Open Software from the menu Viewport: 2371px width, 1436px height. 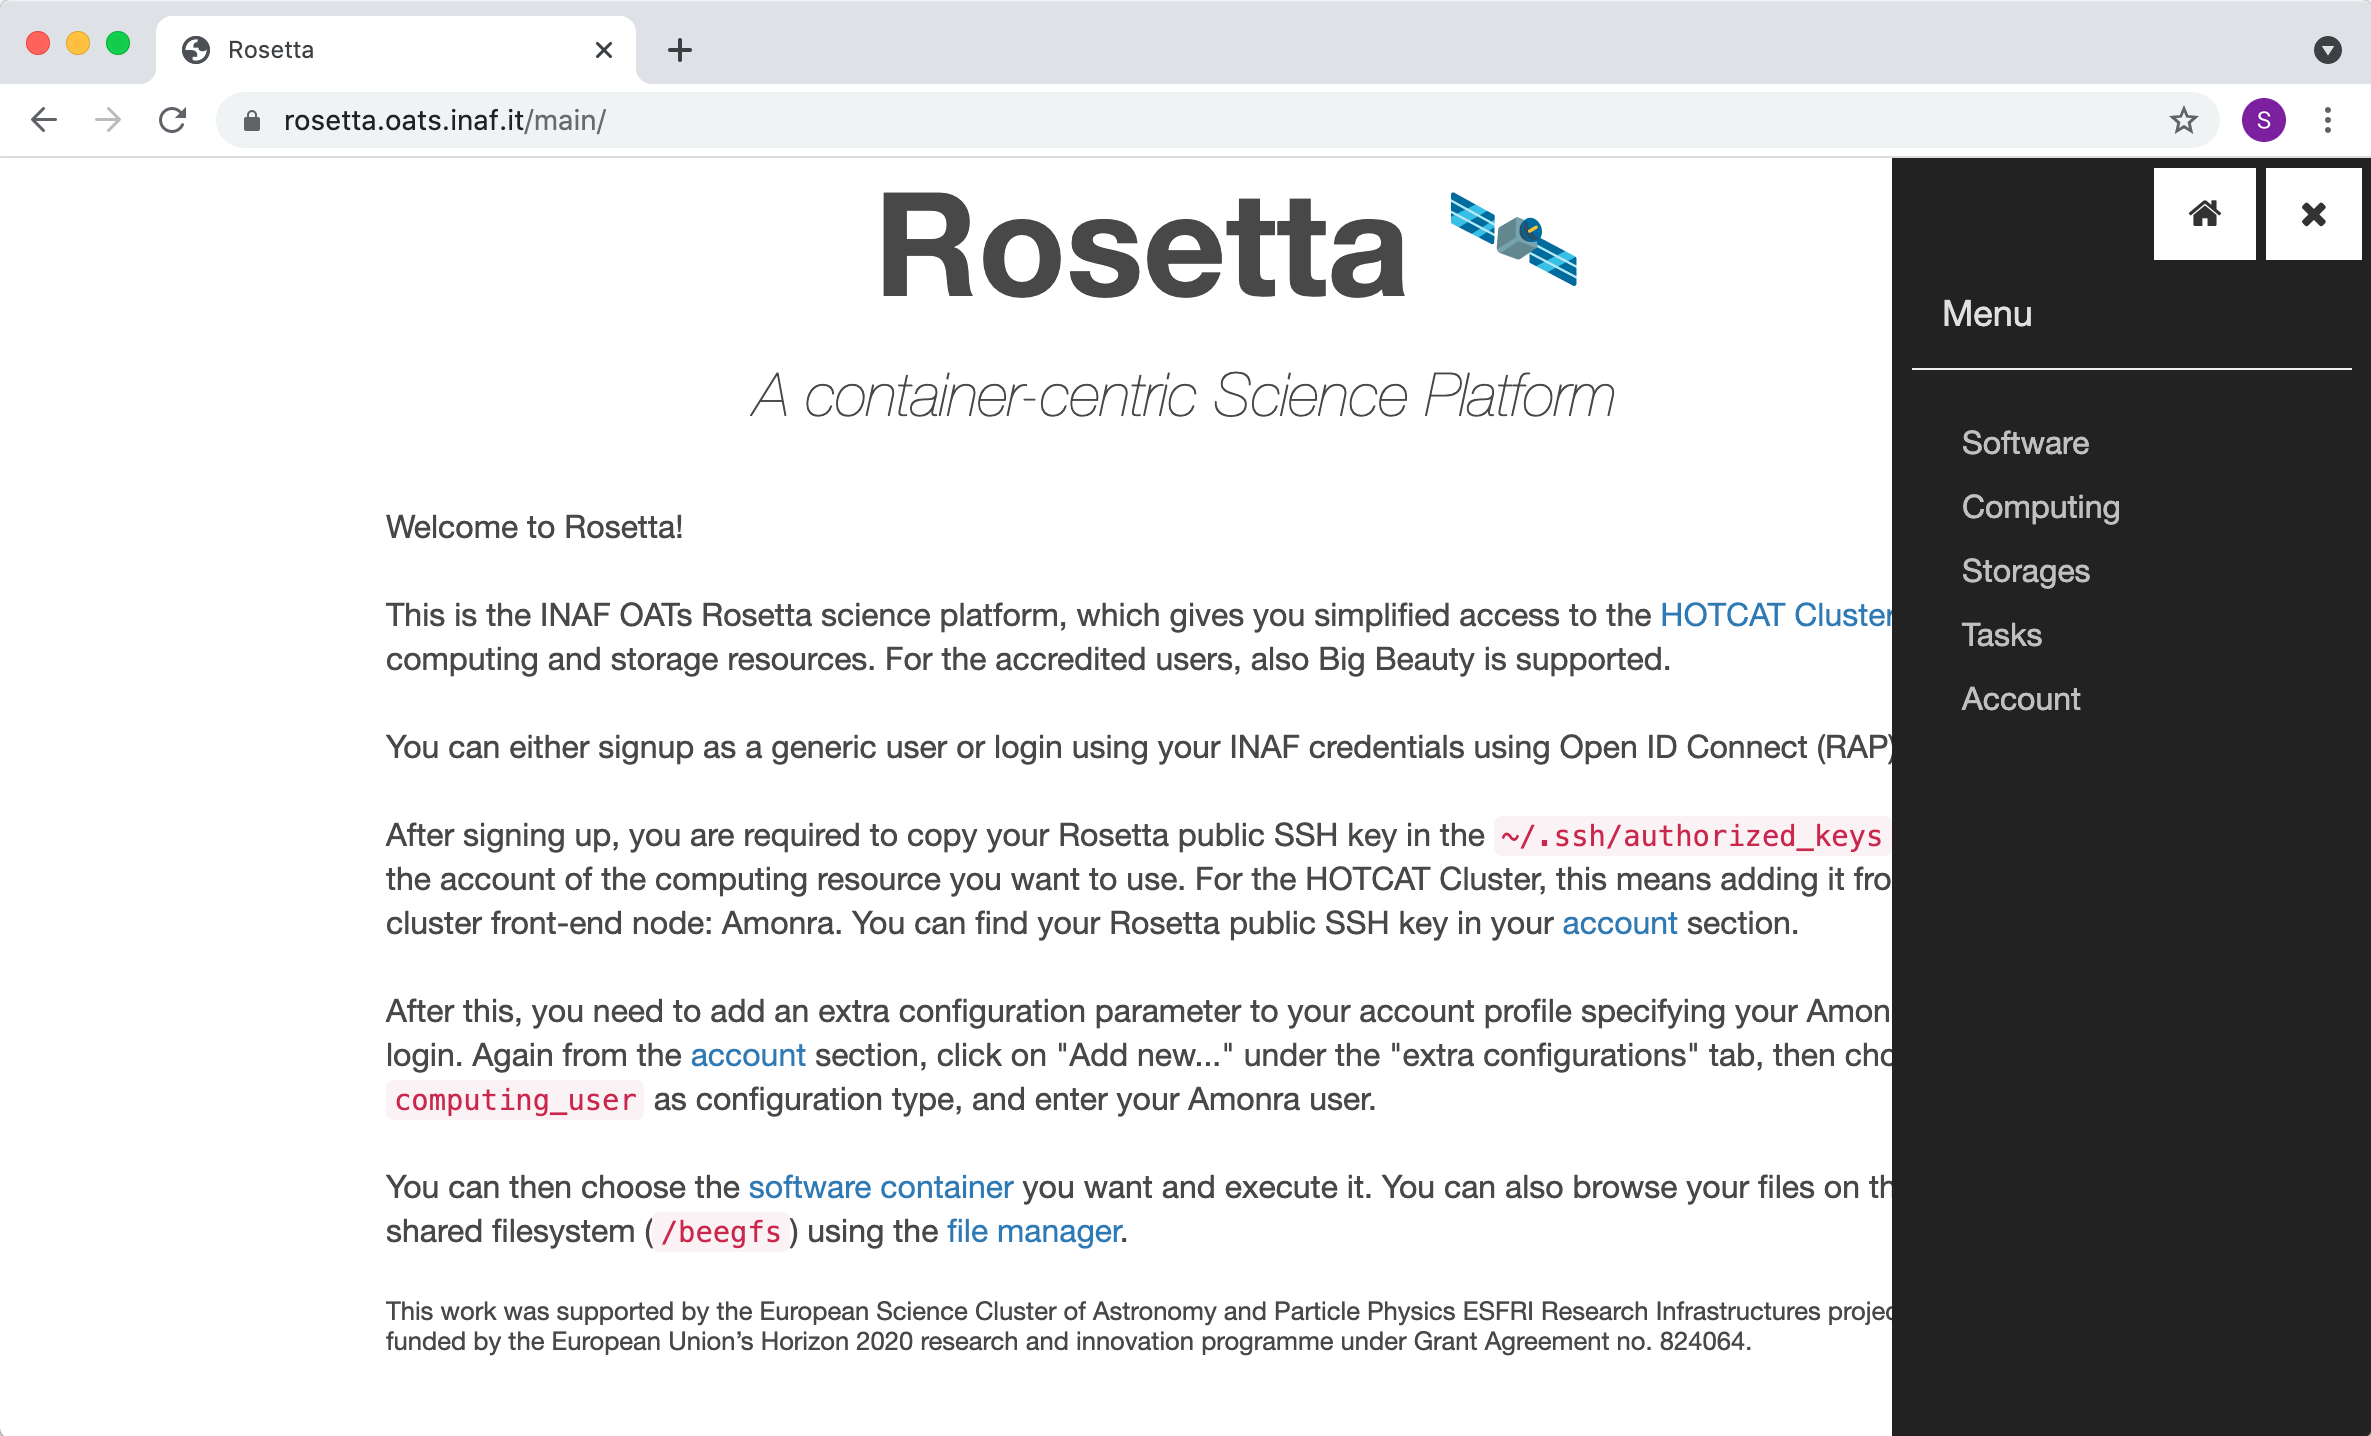tap(2025, 443)
